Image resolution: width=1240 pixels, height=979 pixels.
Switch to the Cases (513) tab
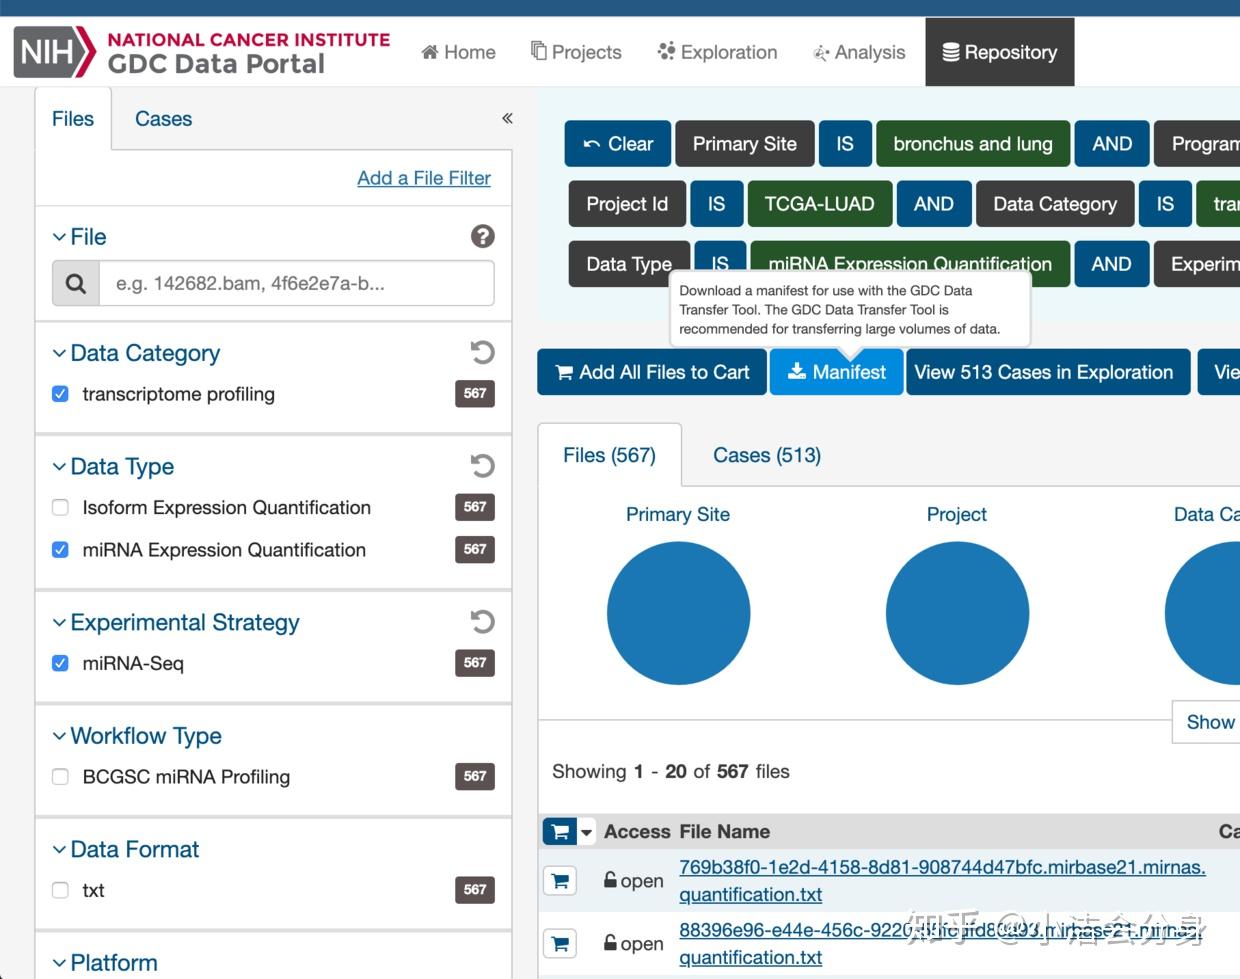point(767,456)
